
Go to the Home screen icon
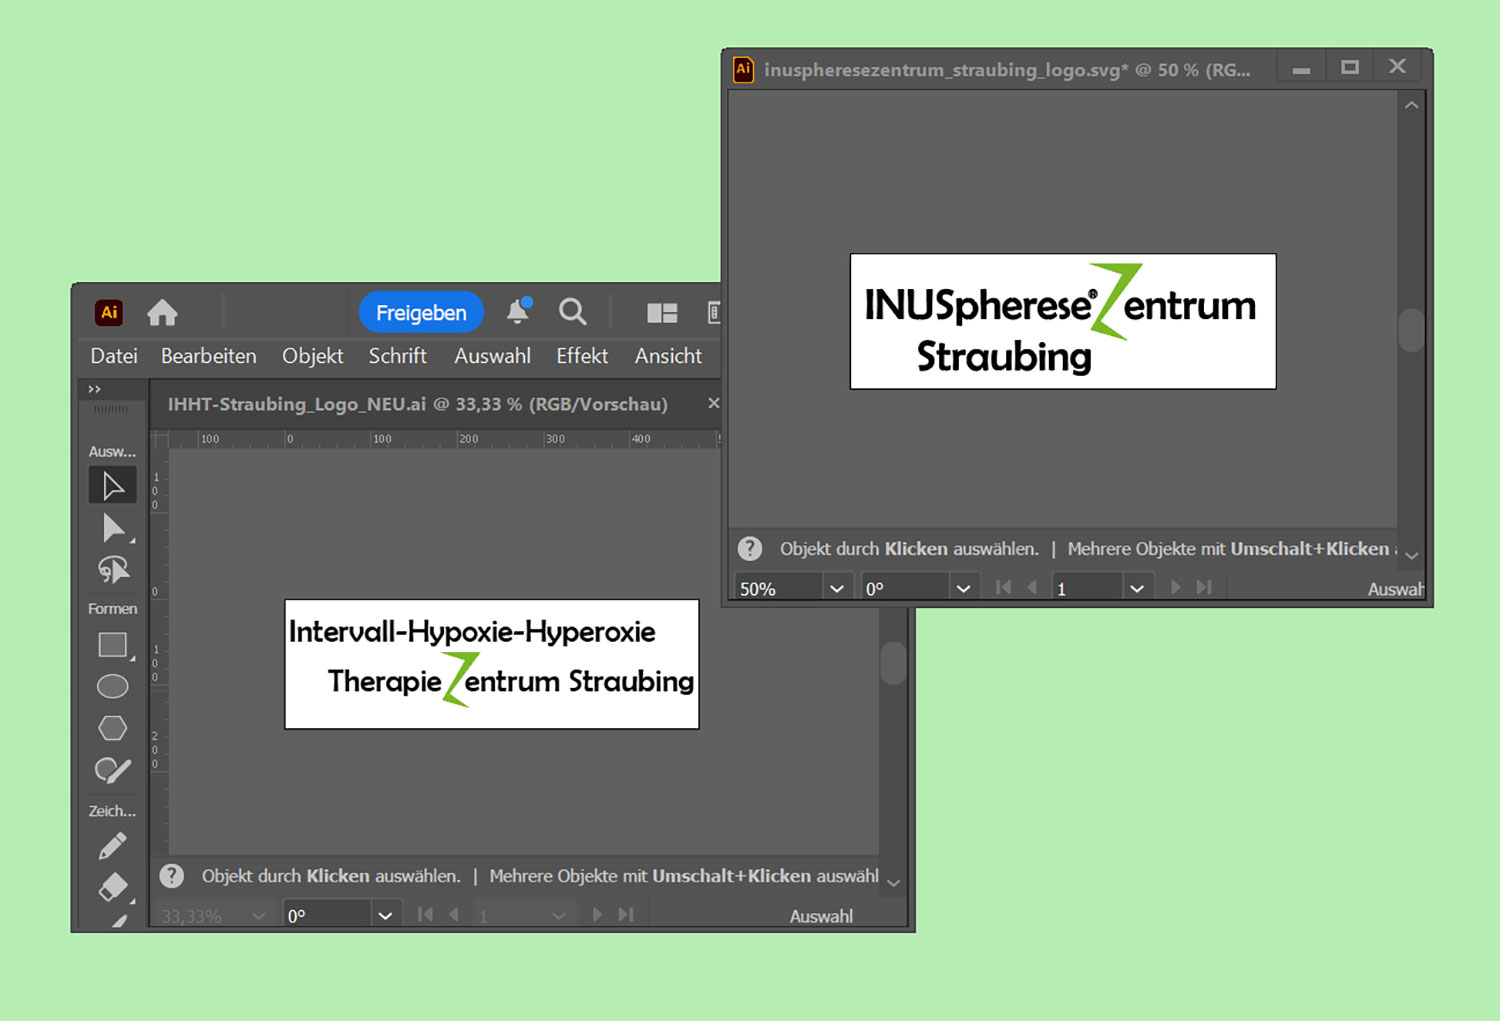(x=162, y=313)
